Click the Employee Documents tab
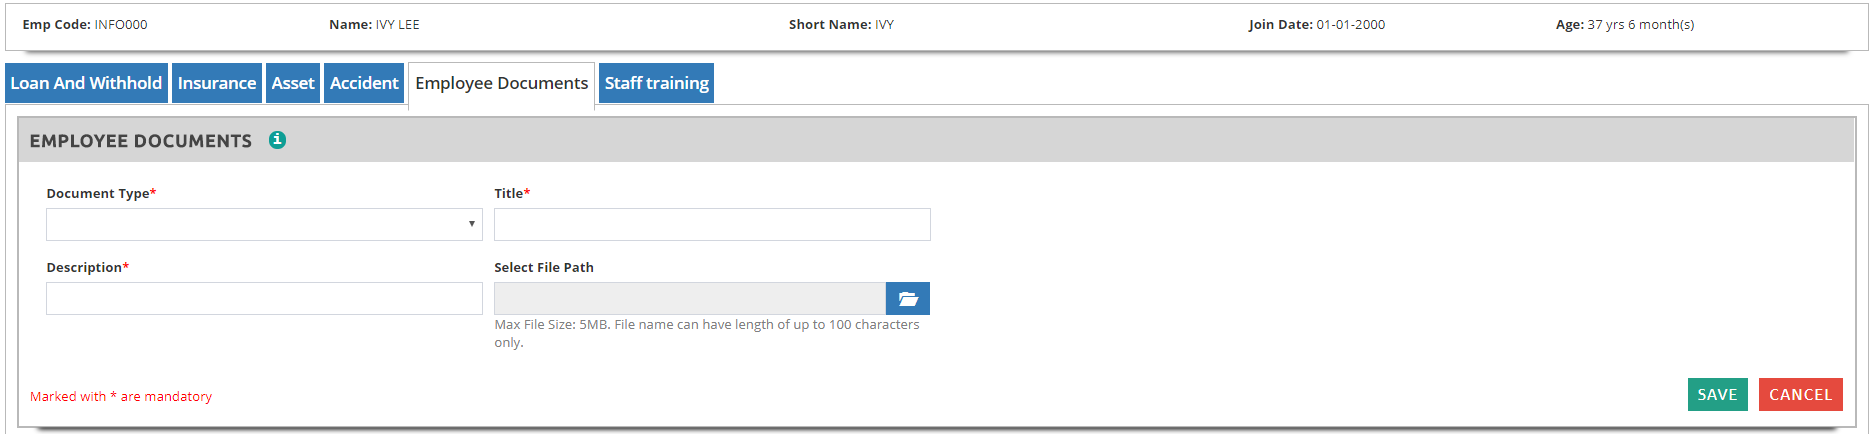 (x=501, y=83)
